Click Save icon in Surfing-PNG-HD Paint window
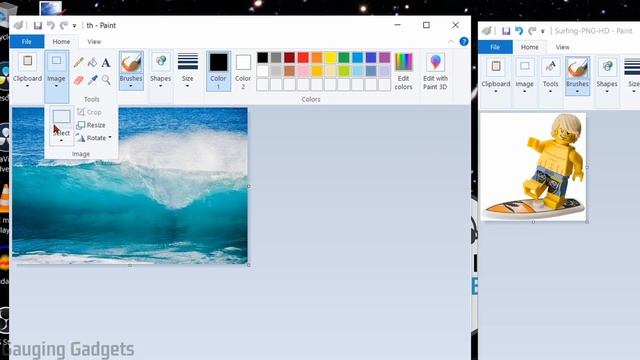 pyautogui.click(x=506, y=31)
